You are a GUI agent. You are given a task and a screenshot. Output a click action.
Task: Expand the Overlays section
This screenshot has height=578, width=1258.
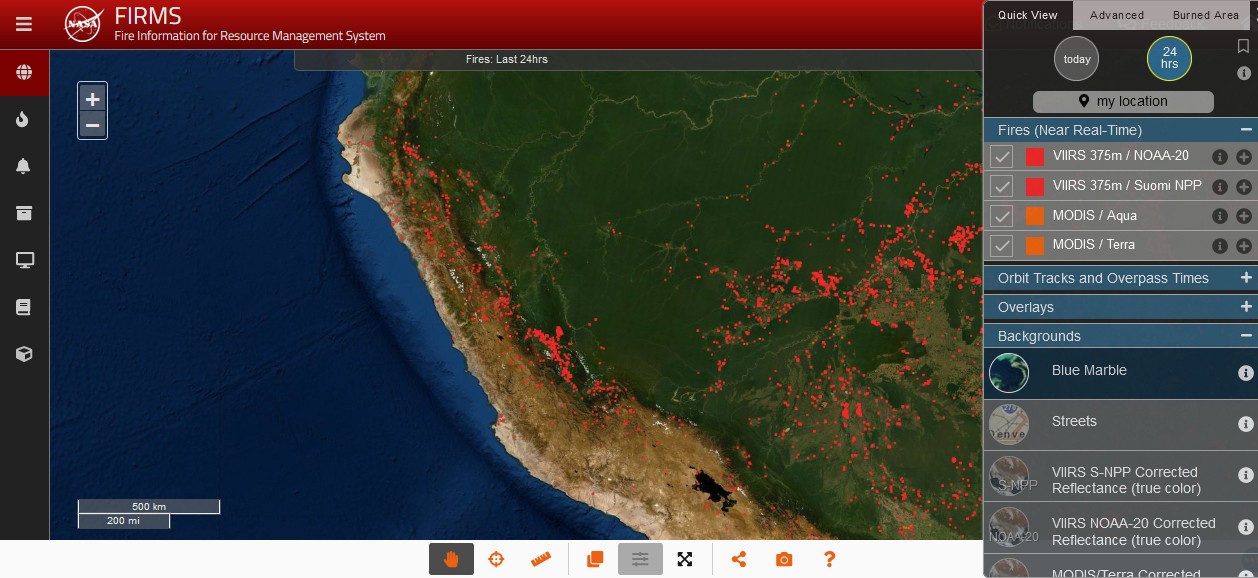[x=1245, y=307]
